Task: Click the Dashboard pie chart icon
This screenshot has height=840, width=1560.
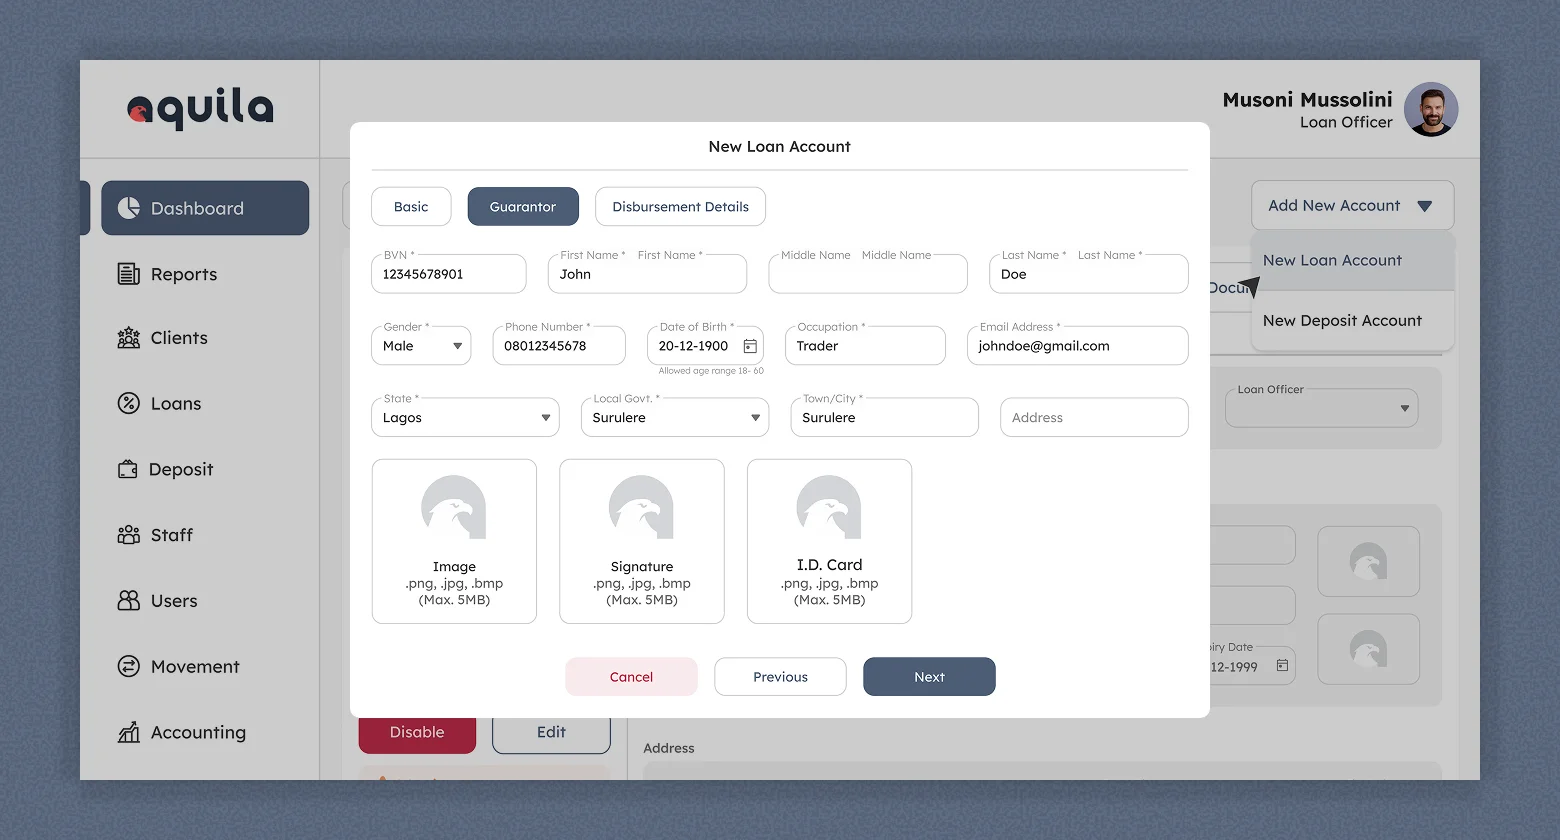Action: click(x=129, y=208)
